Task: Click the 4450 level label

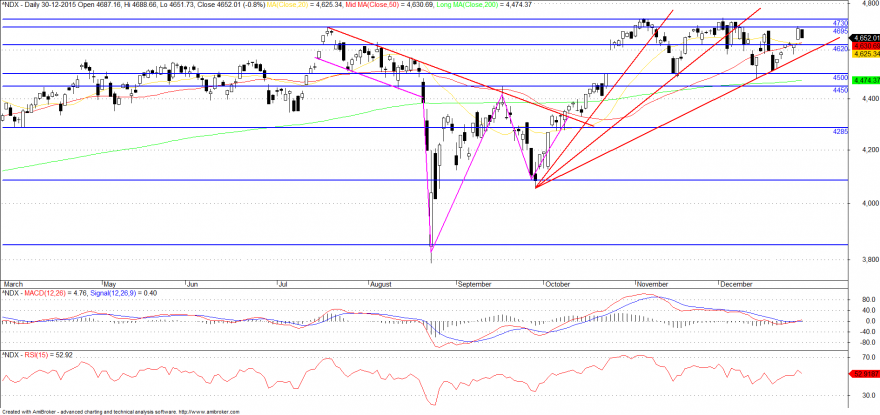Action: 840,90
